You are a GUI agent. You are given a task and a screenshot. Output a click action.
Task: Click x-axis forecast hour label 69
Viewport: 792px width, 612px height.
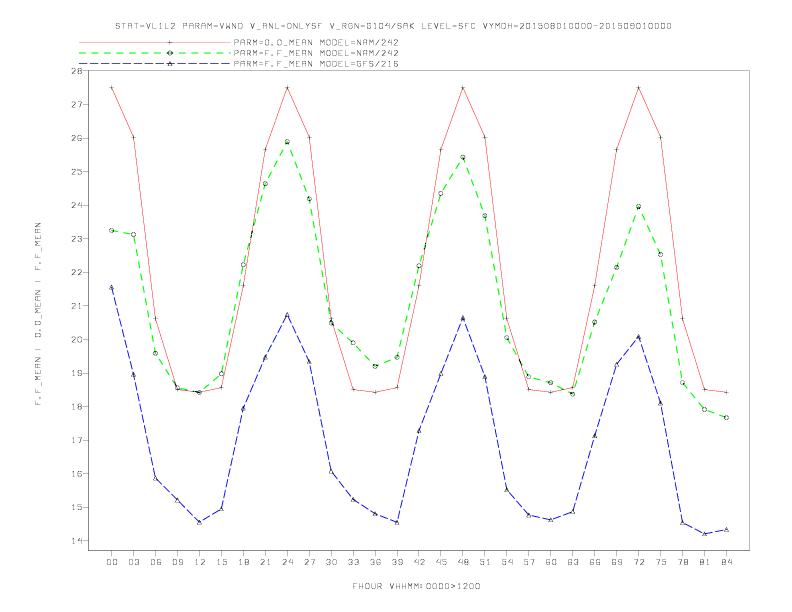pos(617,562)
